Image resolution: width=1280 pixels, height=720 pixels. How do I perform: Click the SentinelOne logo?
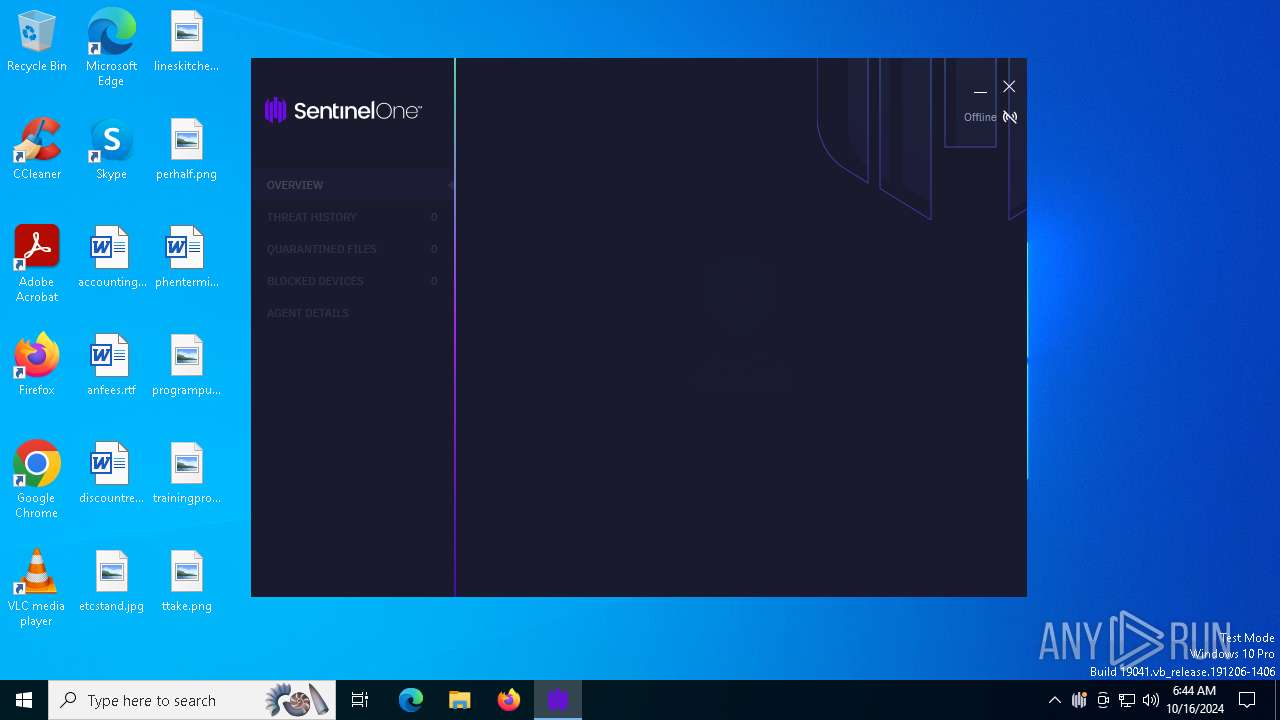tap(343, 110)
